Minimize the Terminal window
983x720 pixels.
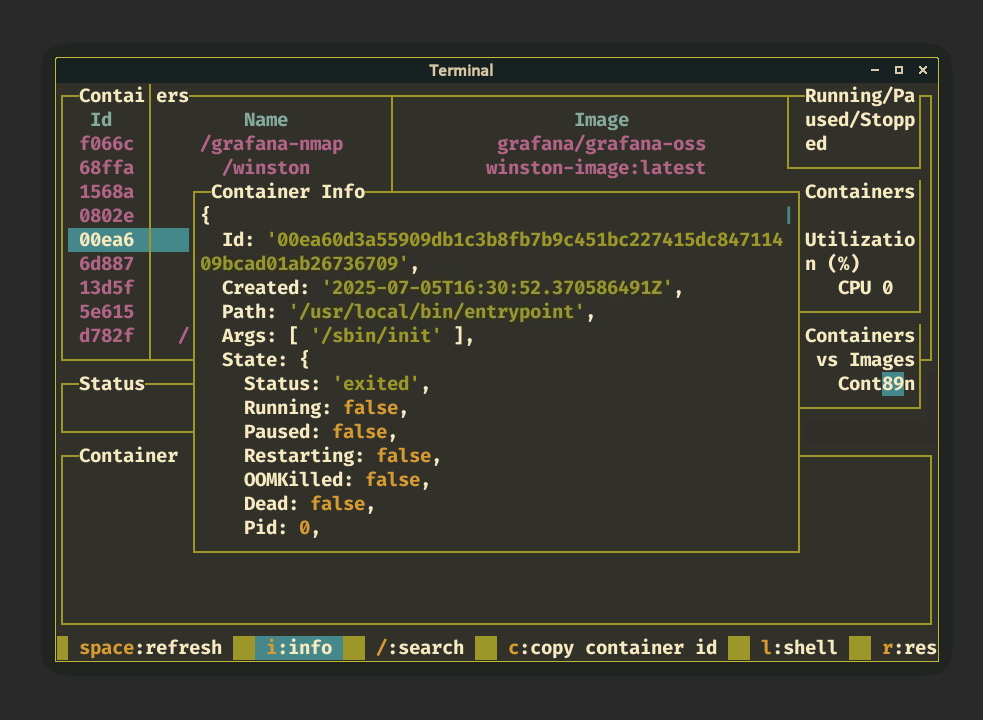pyautogui.click(x=875, y=70)
